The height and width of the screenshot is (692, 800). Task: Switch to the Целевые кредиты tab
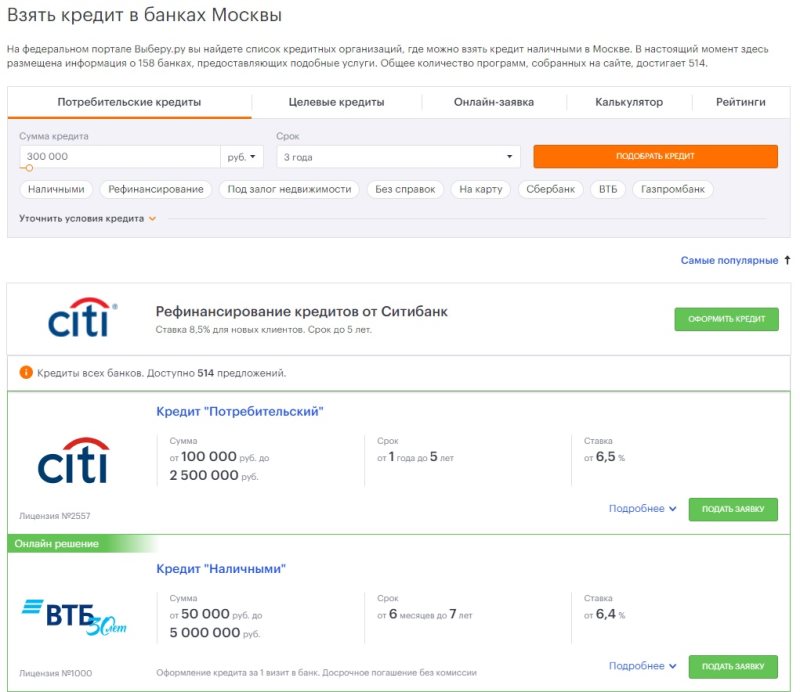pos(336,102)
